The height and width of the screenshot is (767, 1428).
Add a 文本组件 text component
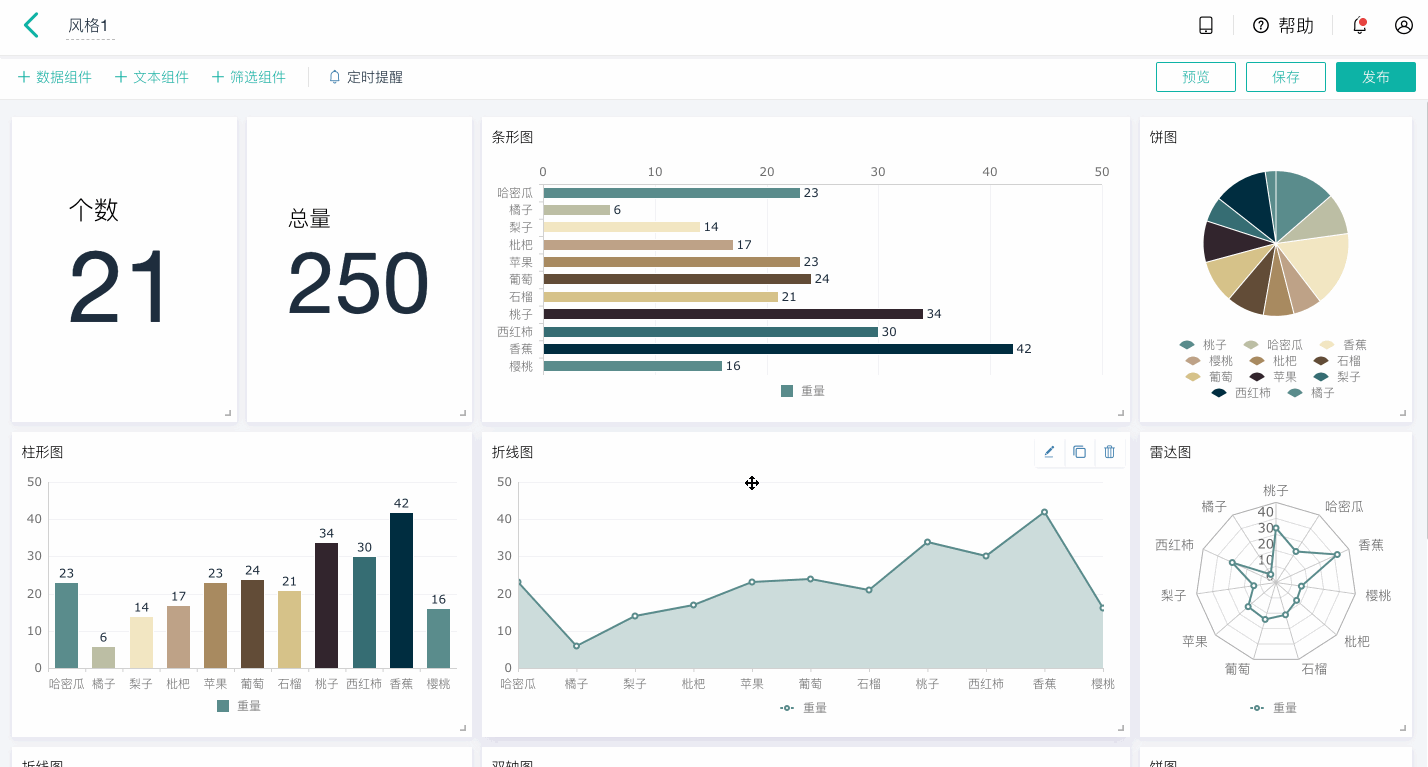pos(152,77)
